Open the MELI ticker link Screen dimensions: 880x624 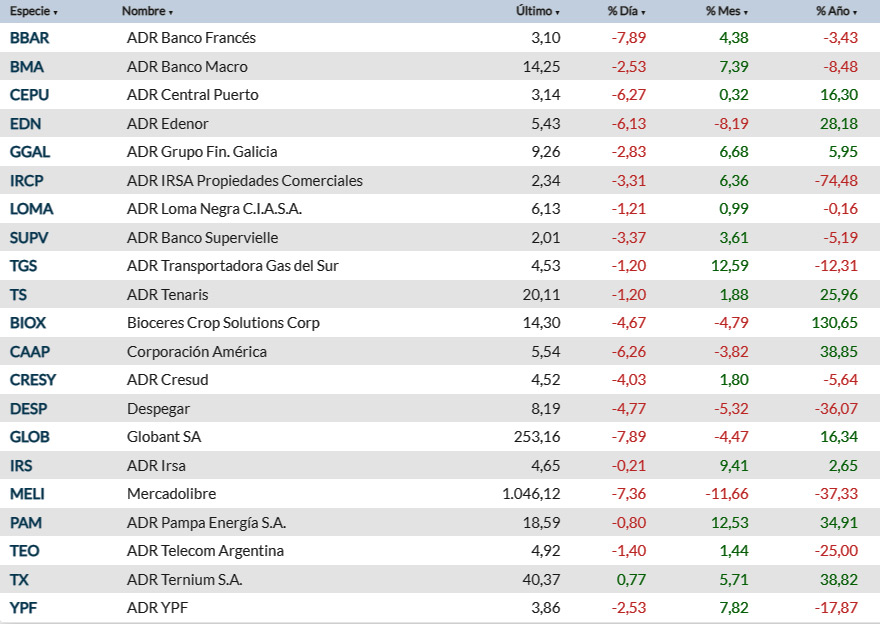(x=27, y=494)
